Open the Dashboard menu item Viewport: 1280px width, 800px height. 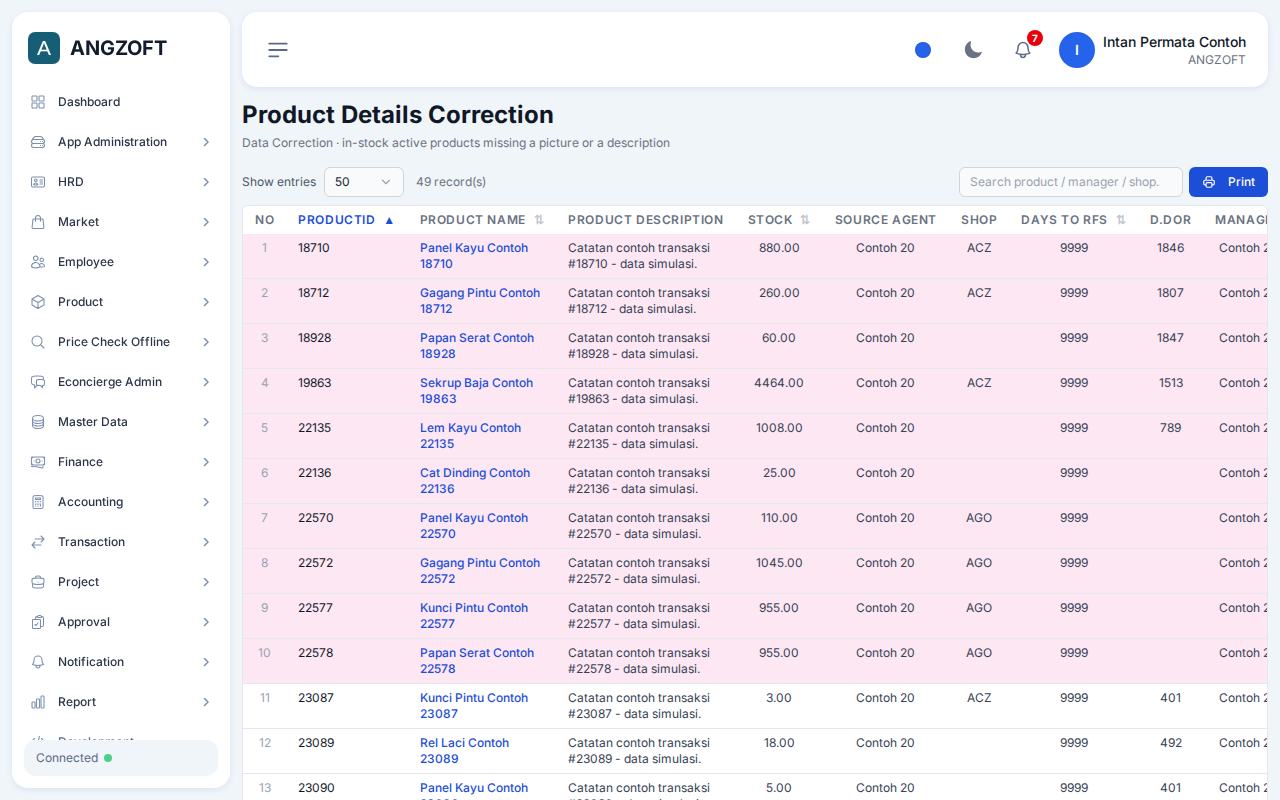[x=121, y=102]
